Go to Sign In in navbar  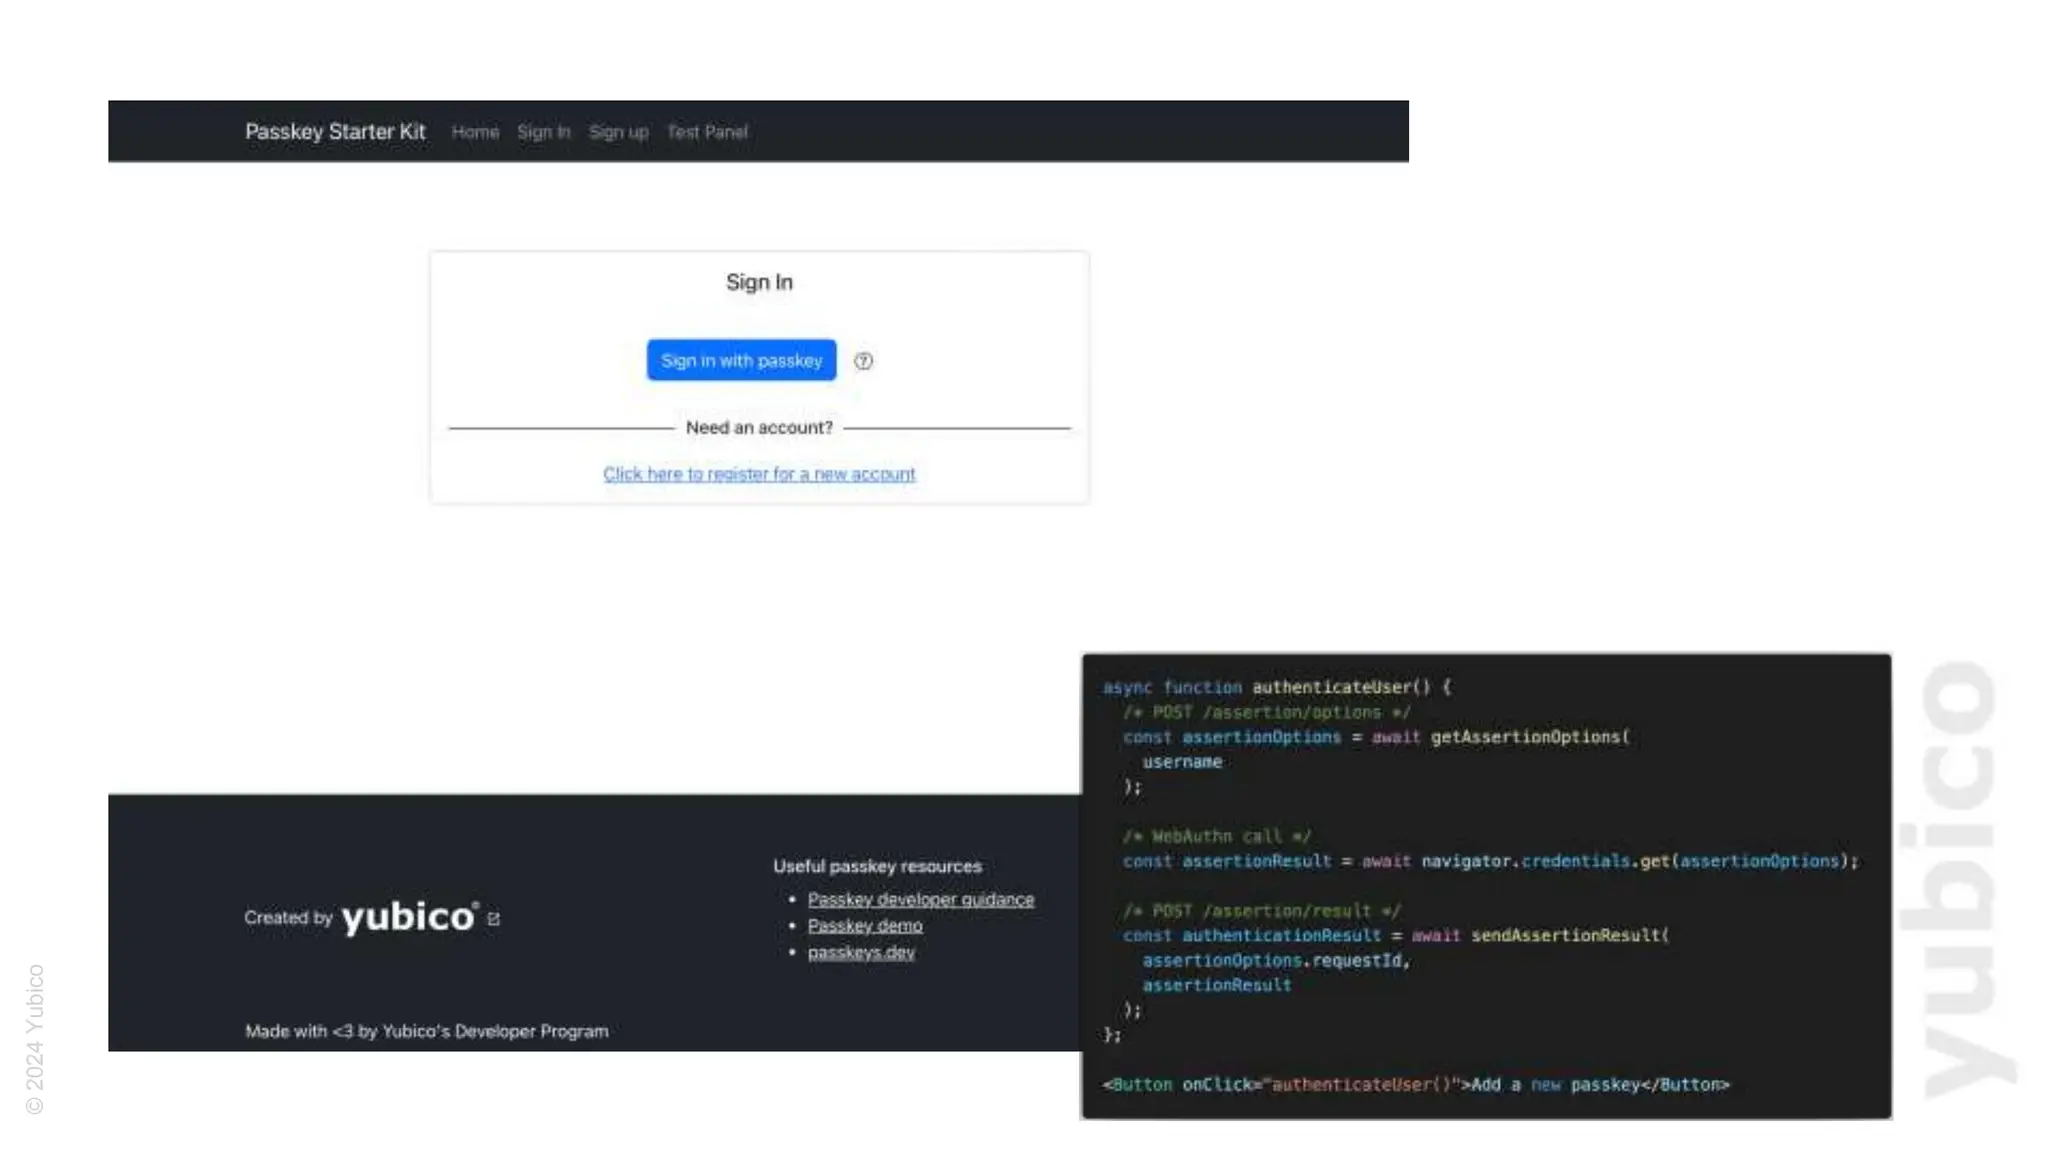point(543,132)
